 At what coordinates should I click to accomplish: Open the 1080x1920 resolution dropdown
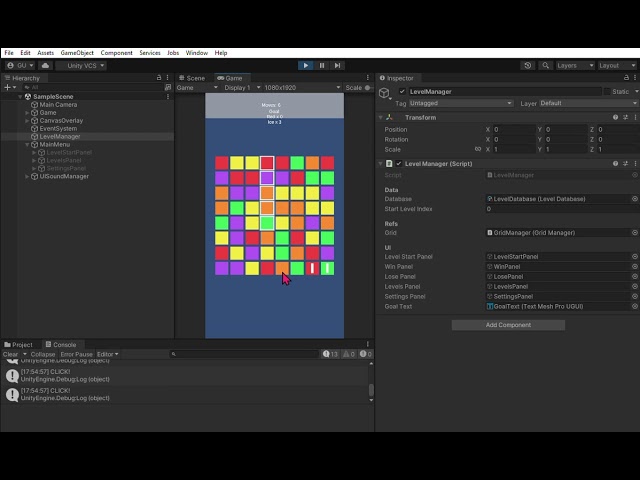[302, 88]
